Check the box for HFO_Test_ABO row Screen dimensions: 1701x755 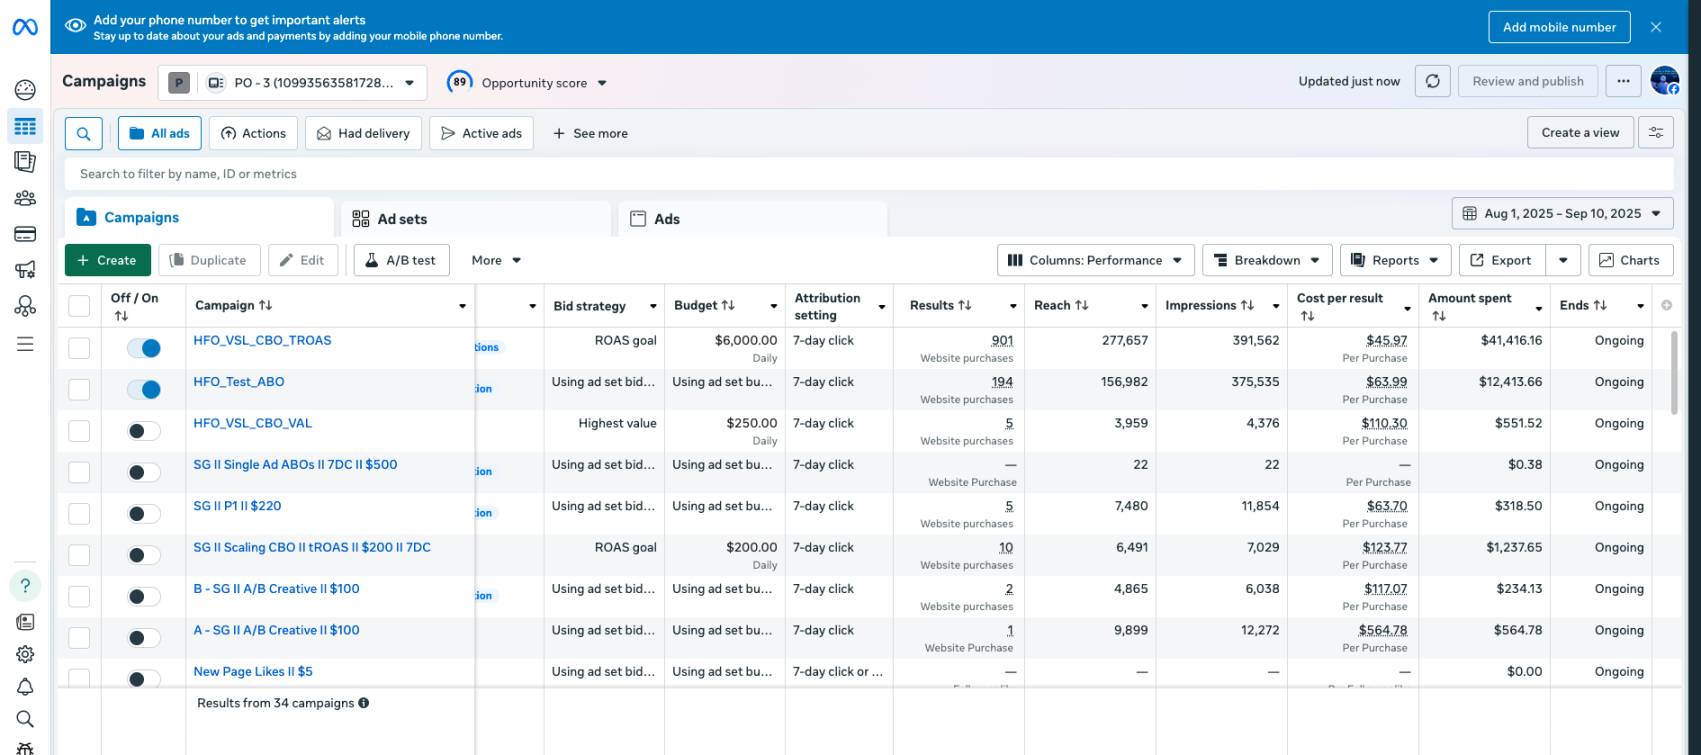pos(79,389)
